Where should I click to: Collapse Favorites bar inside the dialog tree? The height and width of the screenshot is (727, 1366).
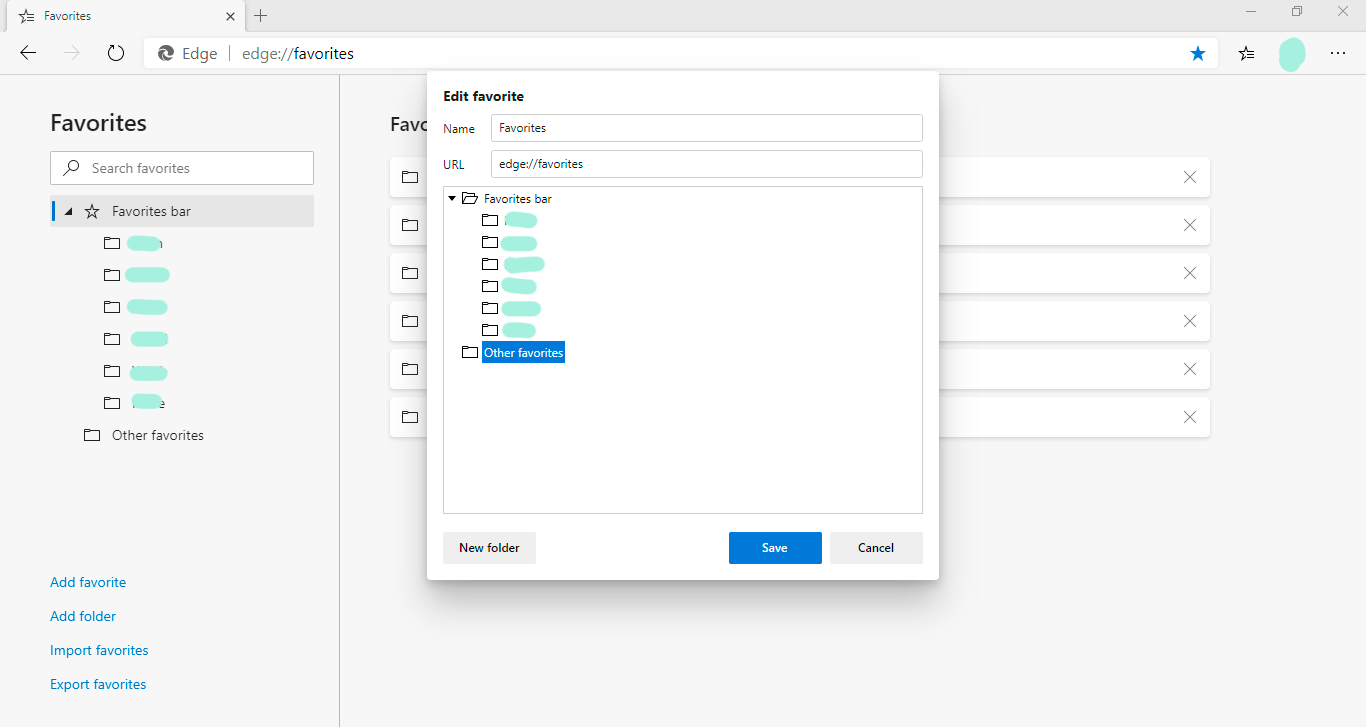click(452, 198)
